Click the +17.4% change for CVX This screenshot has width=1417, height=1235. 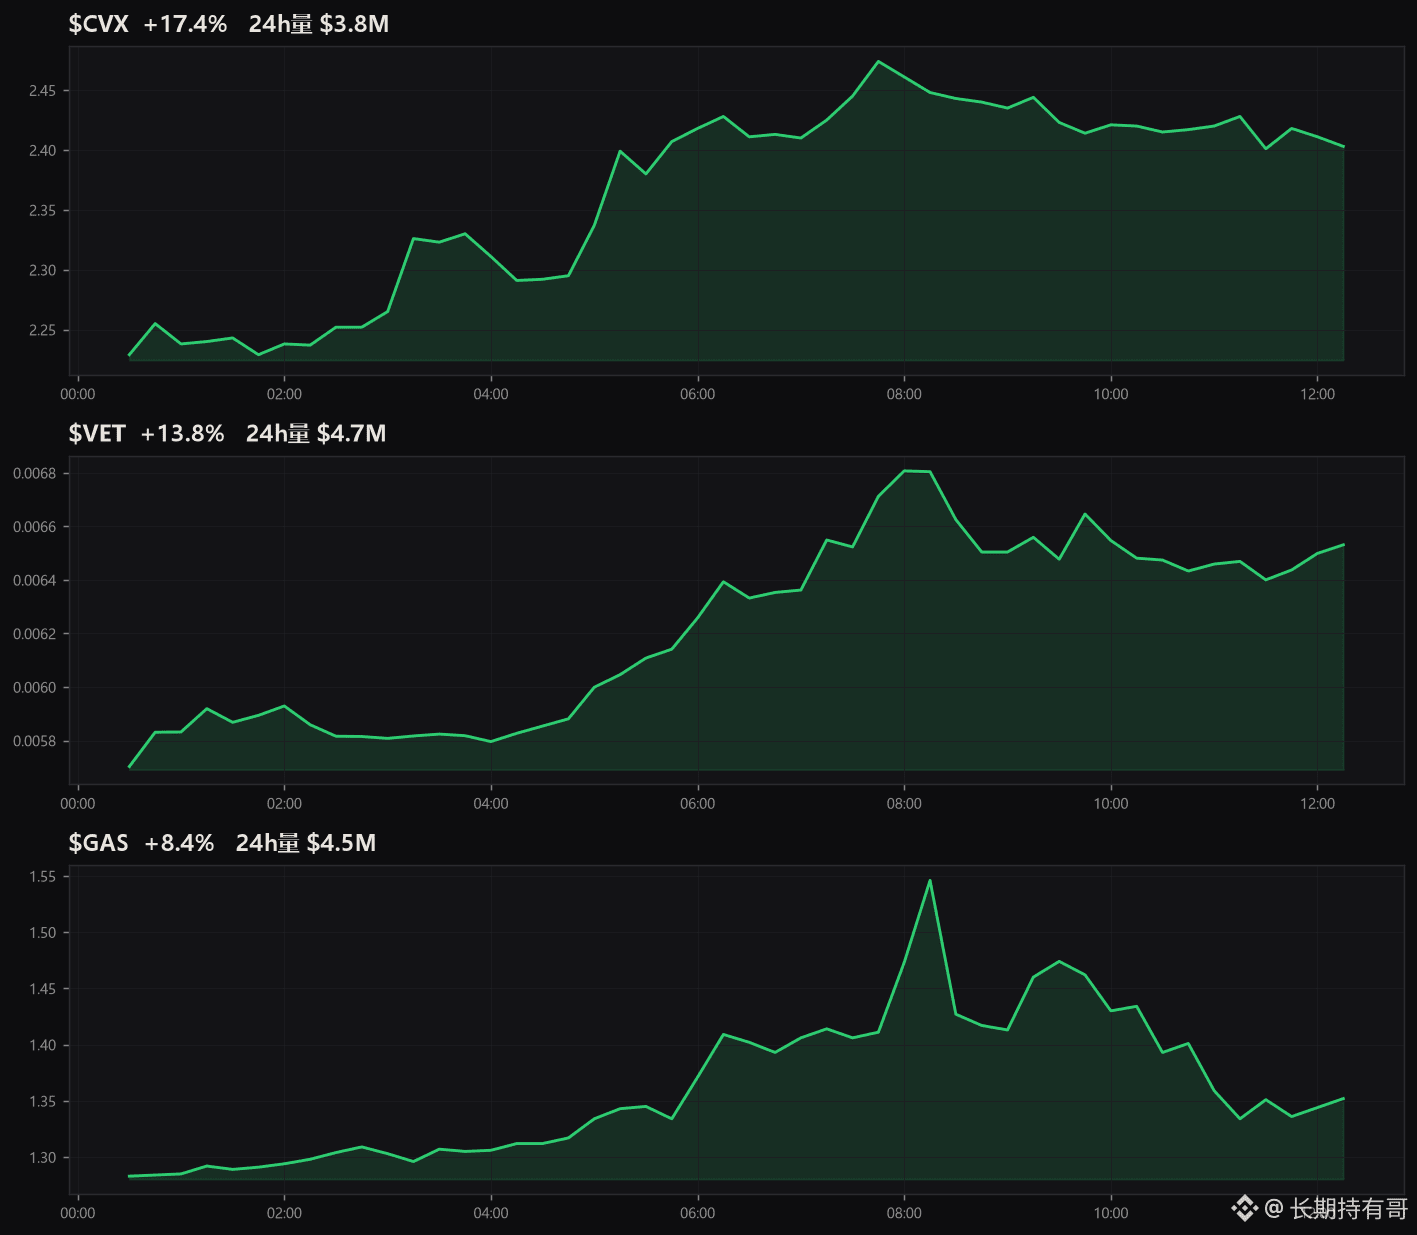tap(186, 24)
